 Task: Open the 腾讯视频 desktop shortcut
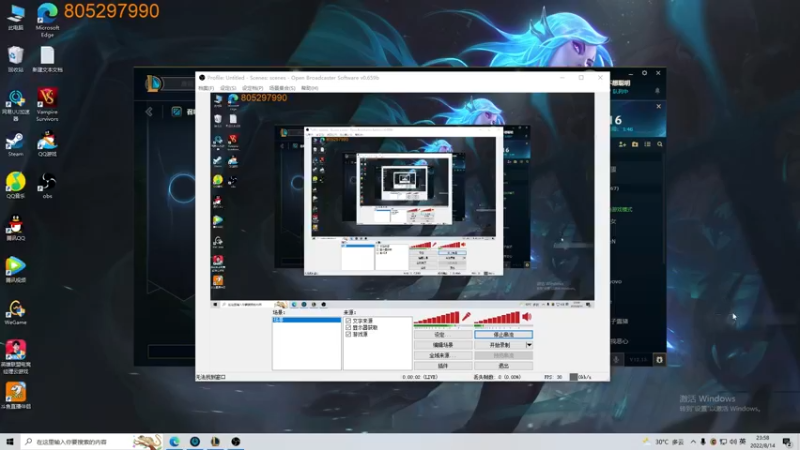pos(16,270)
